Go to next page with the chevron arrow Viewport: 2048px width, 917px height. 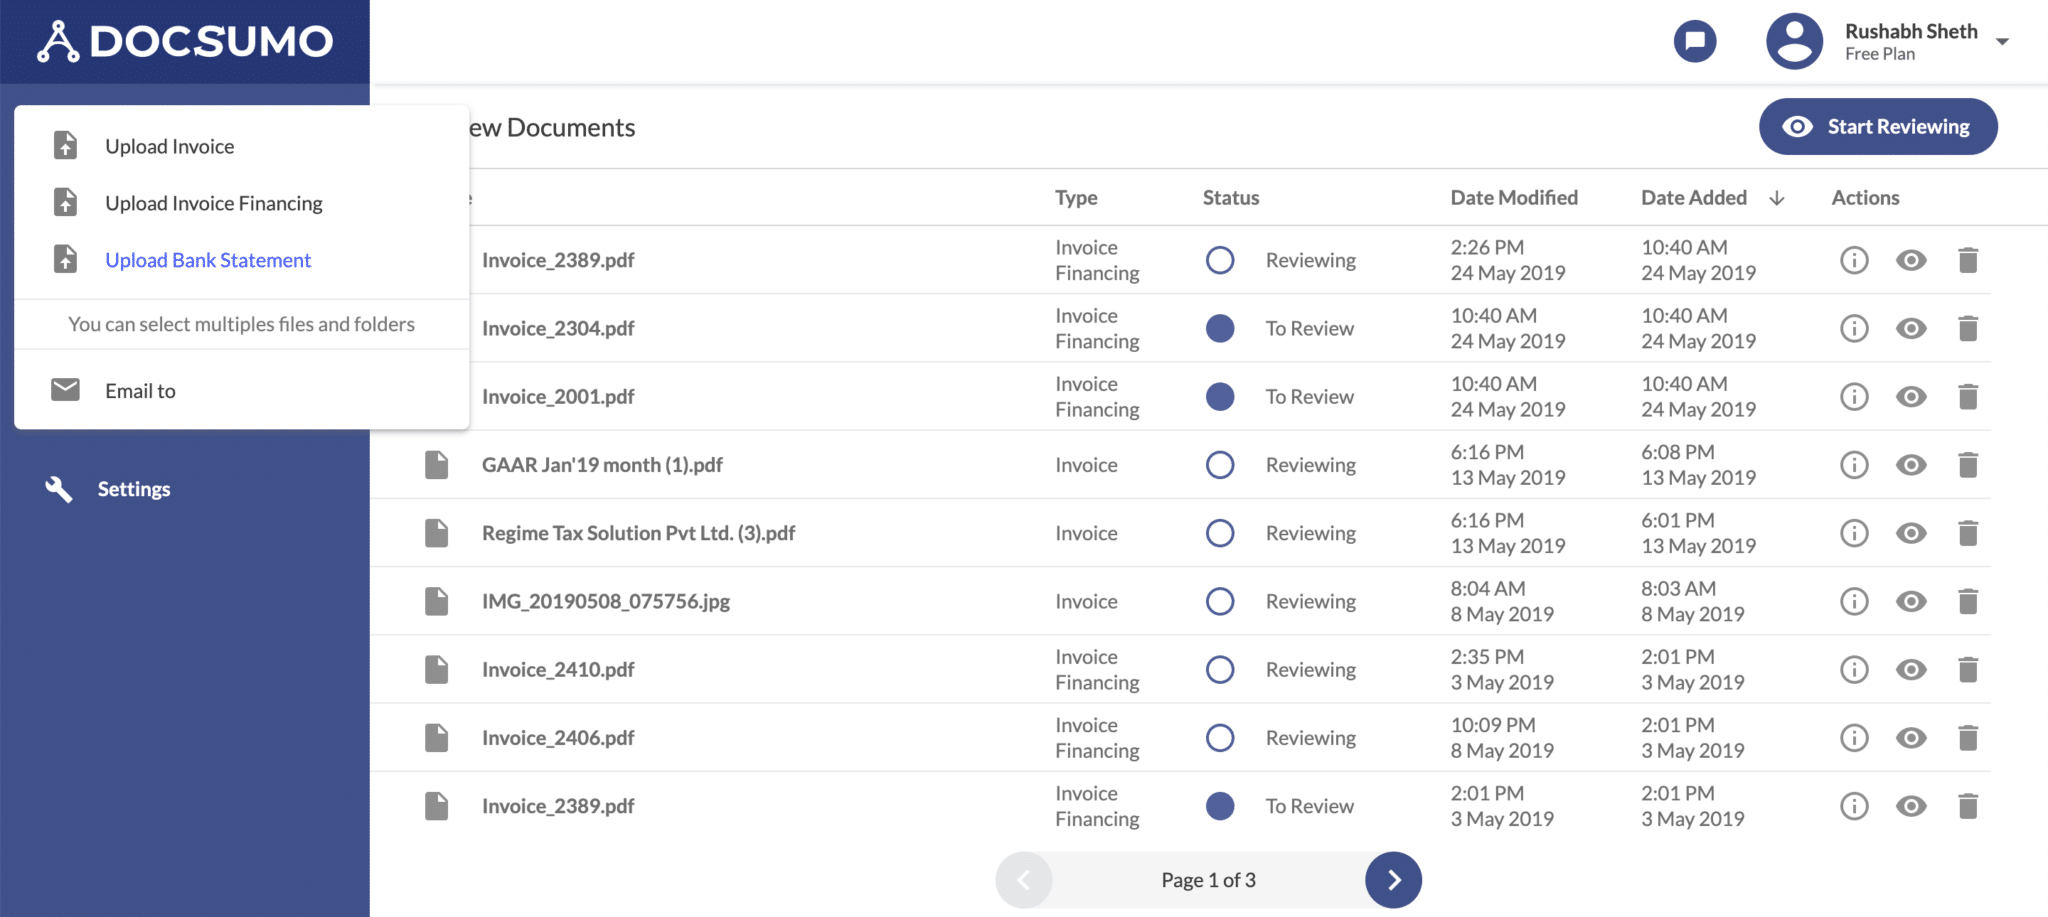pyautogui.click(x=1393, y=880)
